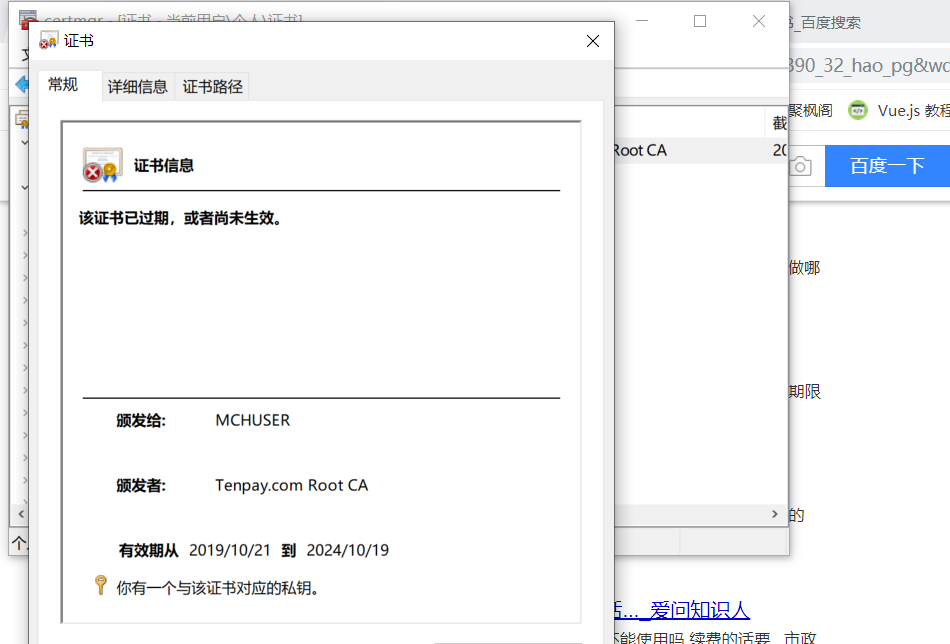Click the certificate icon in dialog title bar
Image resolution: width=950 pixels, height=644 pixels.
click(x=48, y=41)
